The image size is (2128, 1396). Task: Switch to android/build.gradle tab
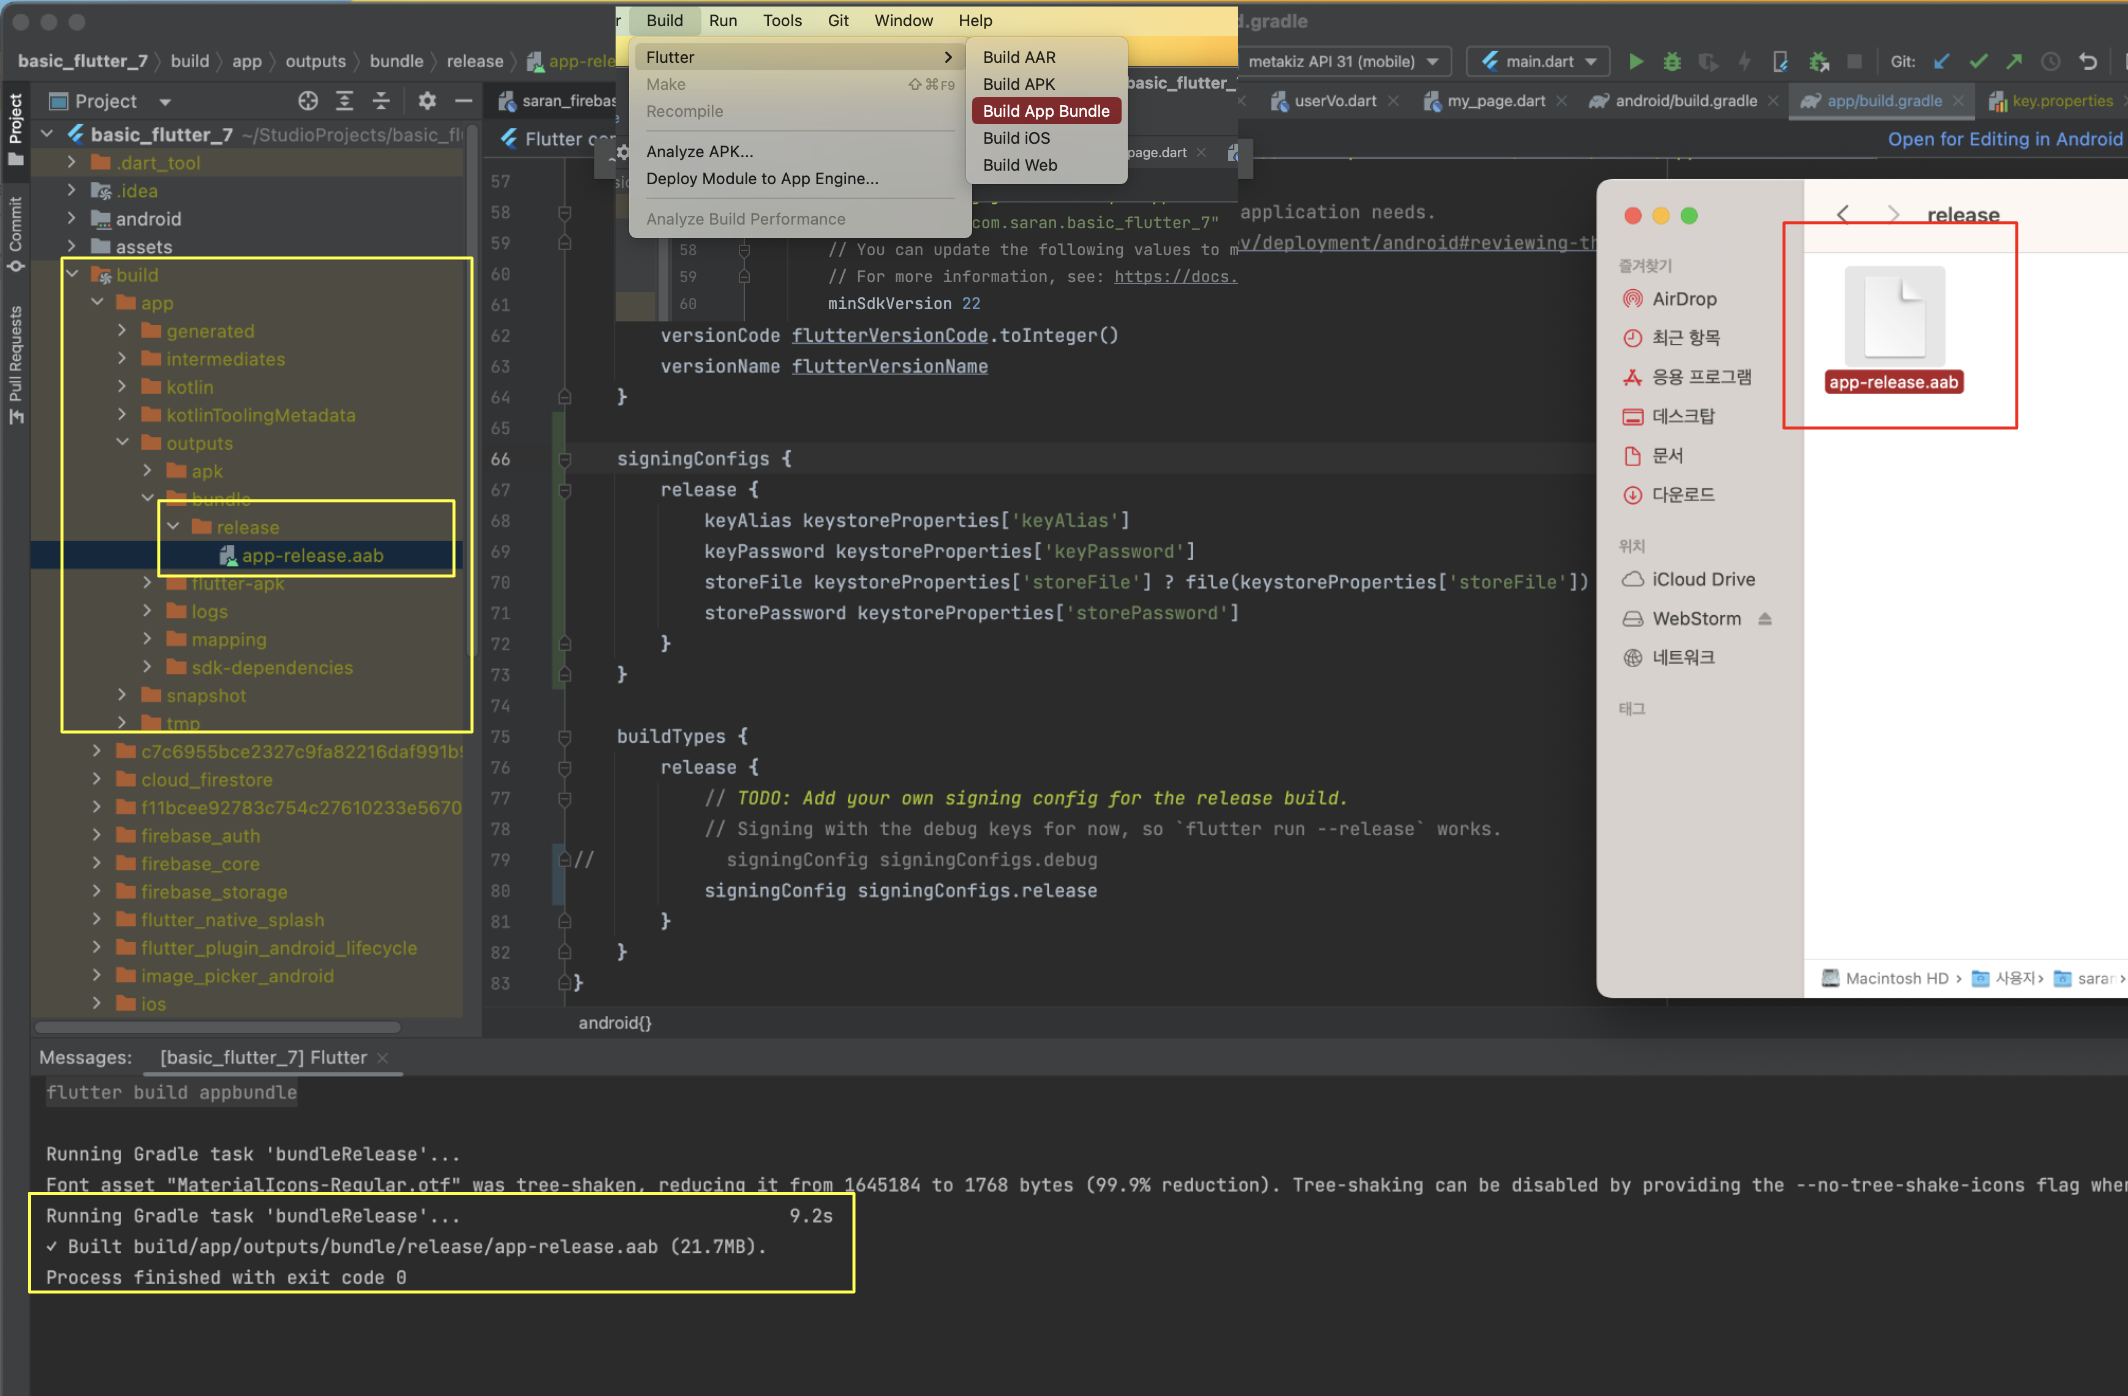point(1685,101)
